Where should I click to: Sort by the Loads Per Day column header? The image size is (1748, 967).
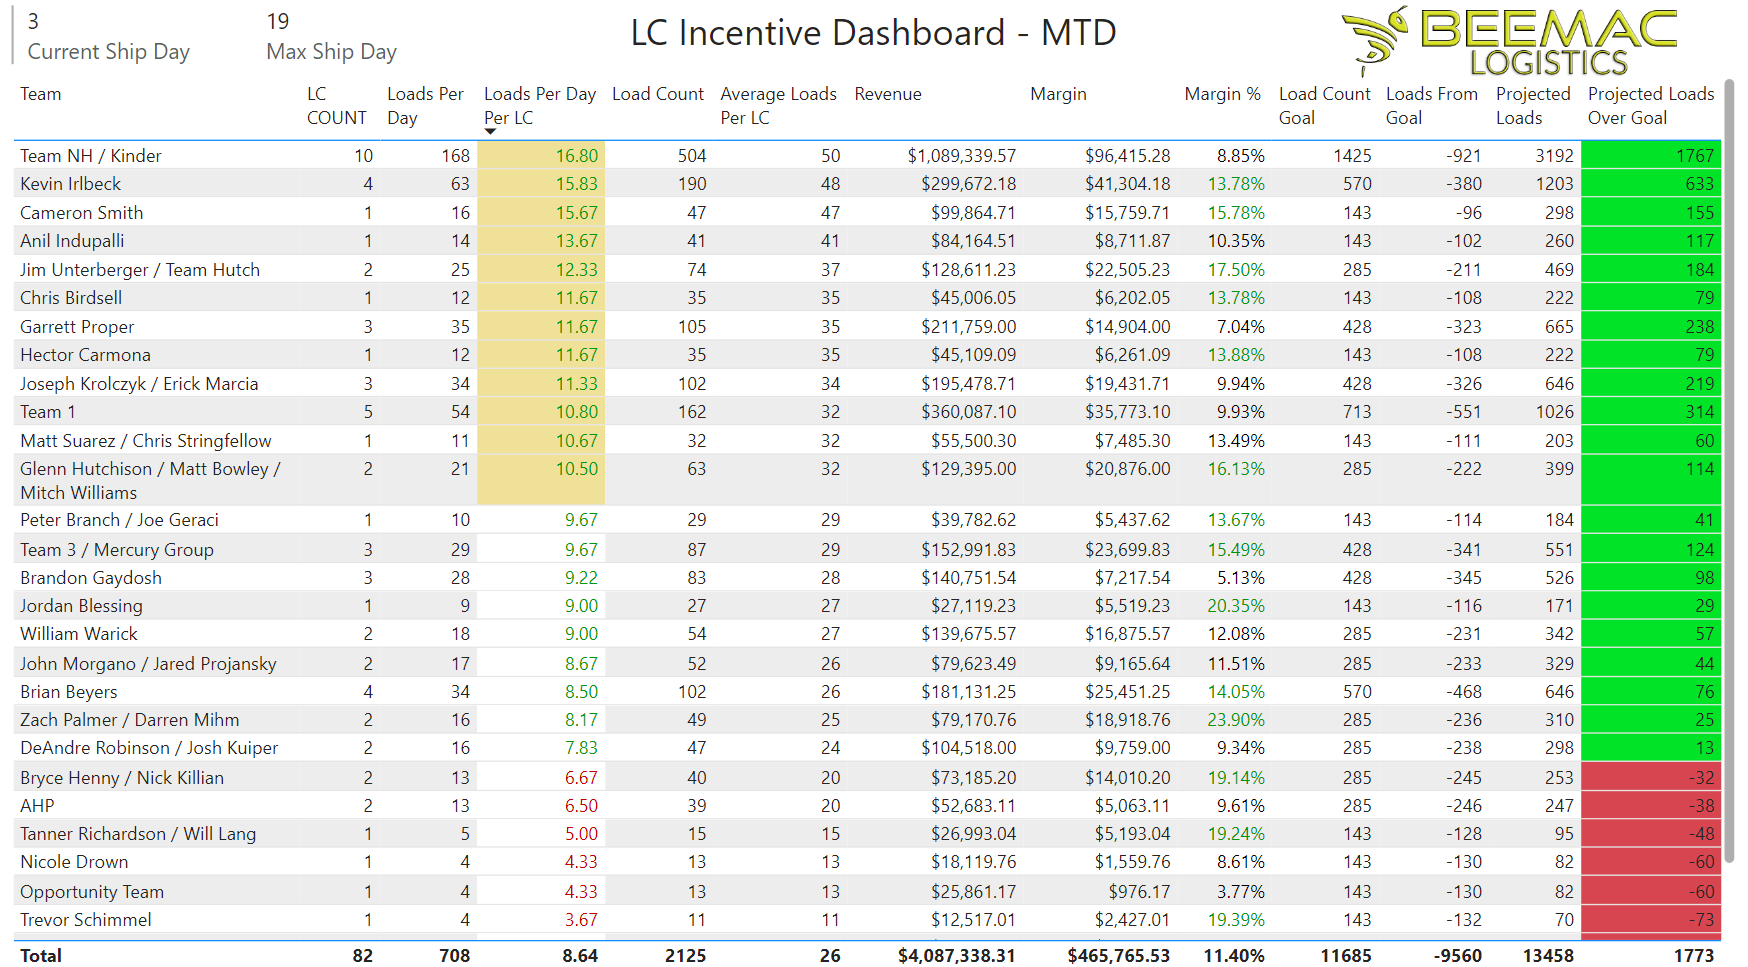point(425,106)
